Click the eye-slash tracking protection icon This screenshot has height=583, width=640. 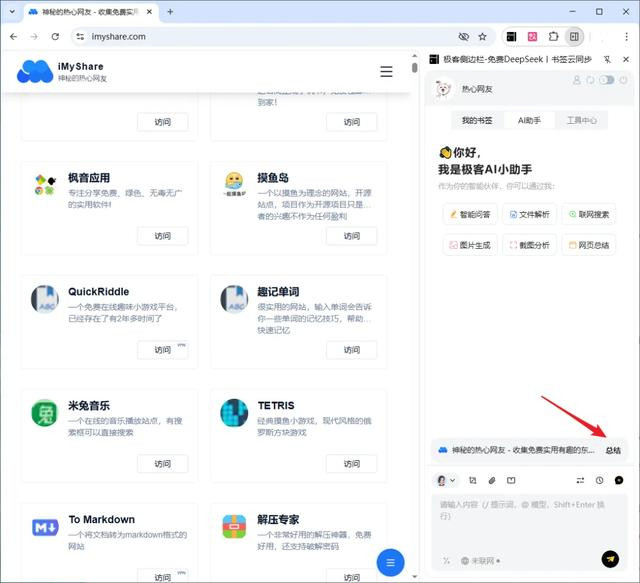463,37
